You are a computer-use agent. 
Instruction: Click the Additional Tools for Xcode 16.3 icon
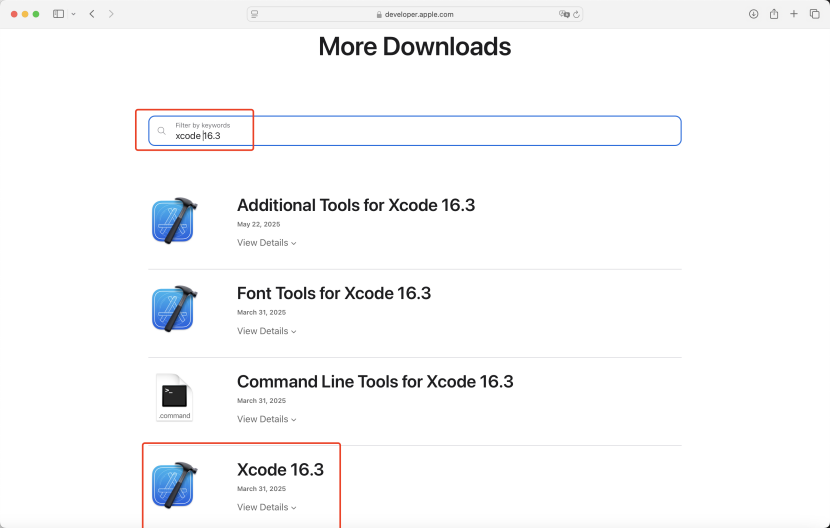pyautogui.click(x=174, y=221)
